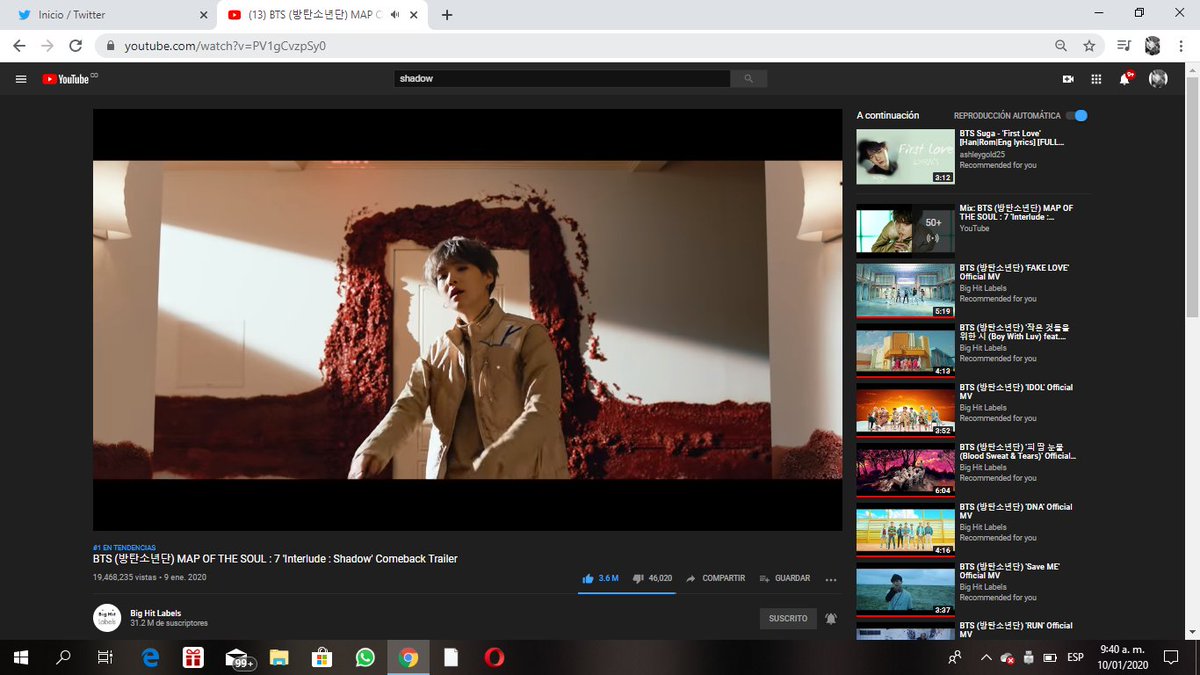
Task: Open Blood Sweat & Tears video thumbnail
Action: tap(905, 468)
